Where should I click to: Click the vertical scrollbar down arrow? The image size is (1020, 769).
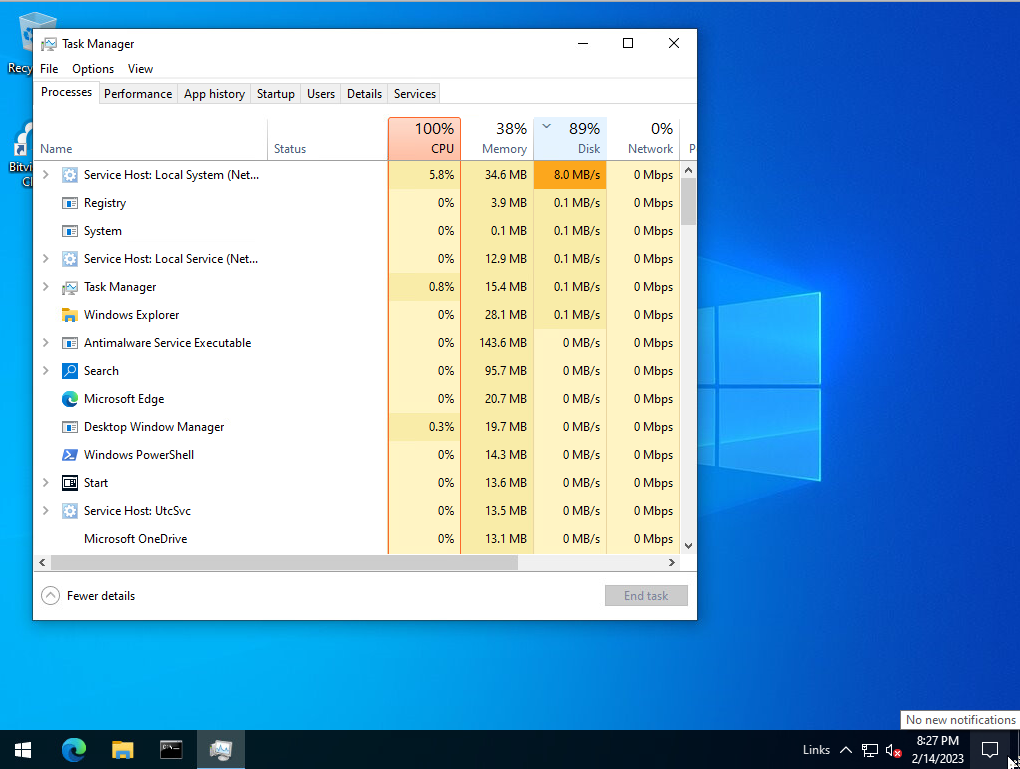click(x=688, y=546)
